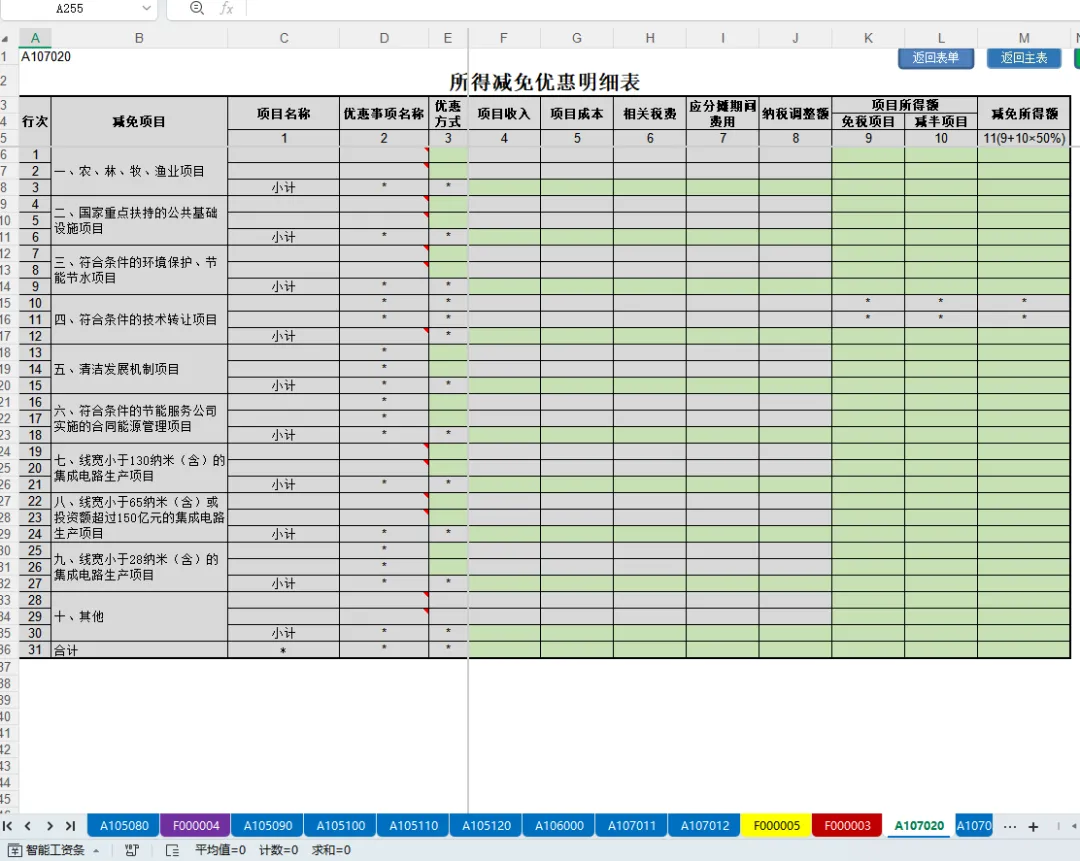Expand the arrow next to 智能工资条
1080x861 pixels.
(96, 851)
